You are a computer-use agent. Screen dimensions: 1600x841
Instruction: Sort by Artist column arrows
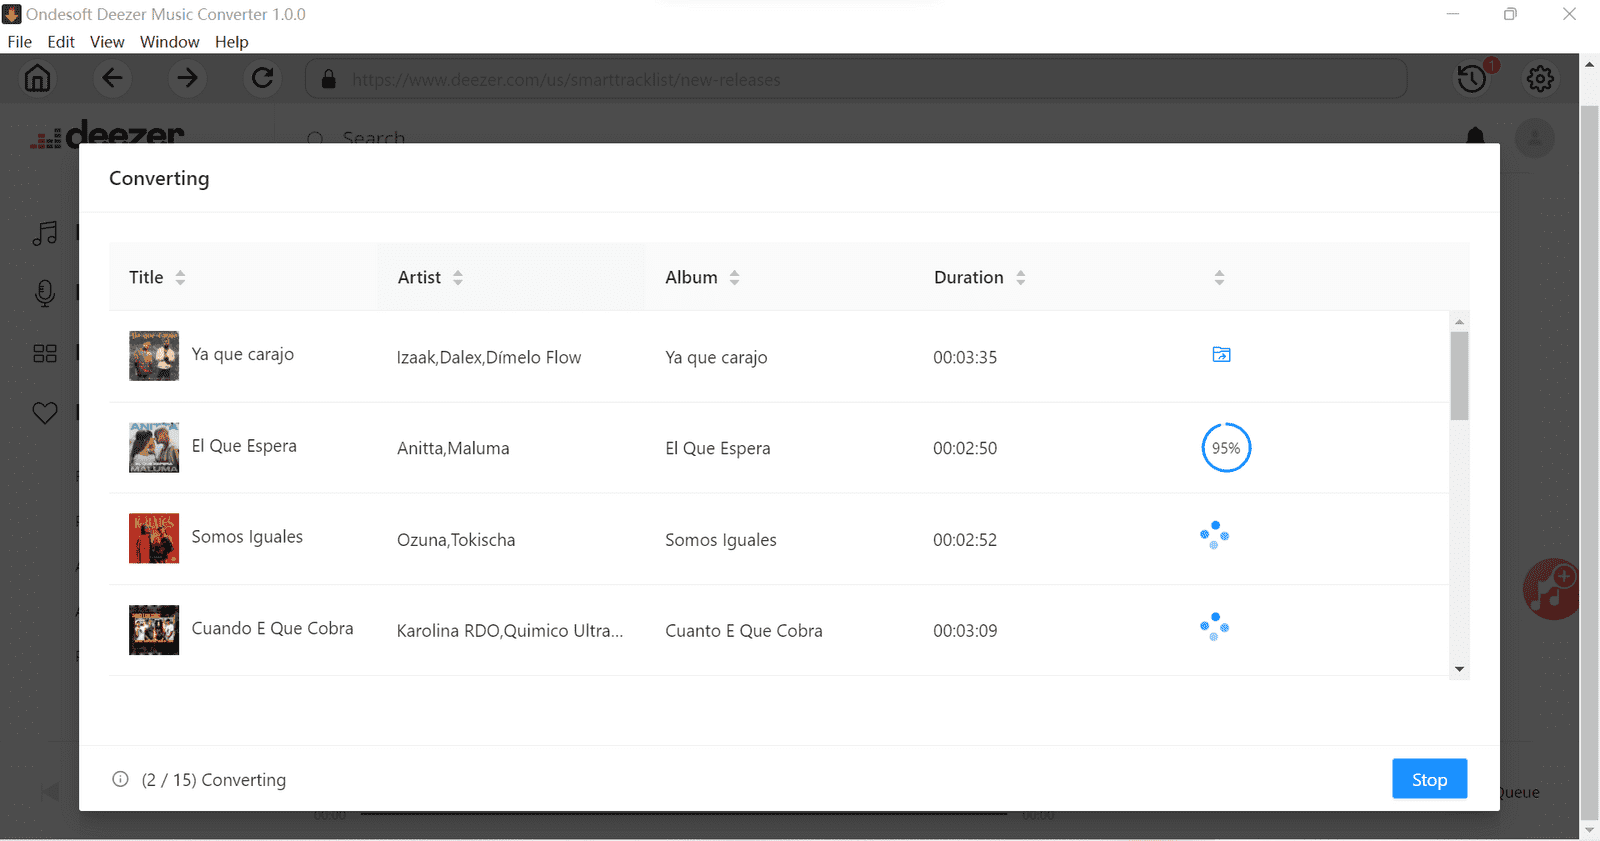(x=457, y=277)
